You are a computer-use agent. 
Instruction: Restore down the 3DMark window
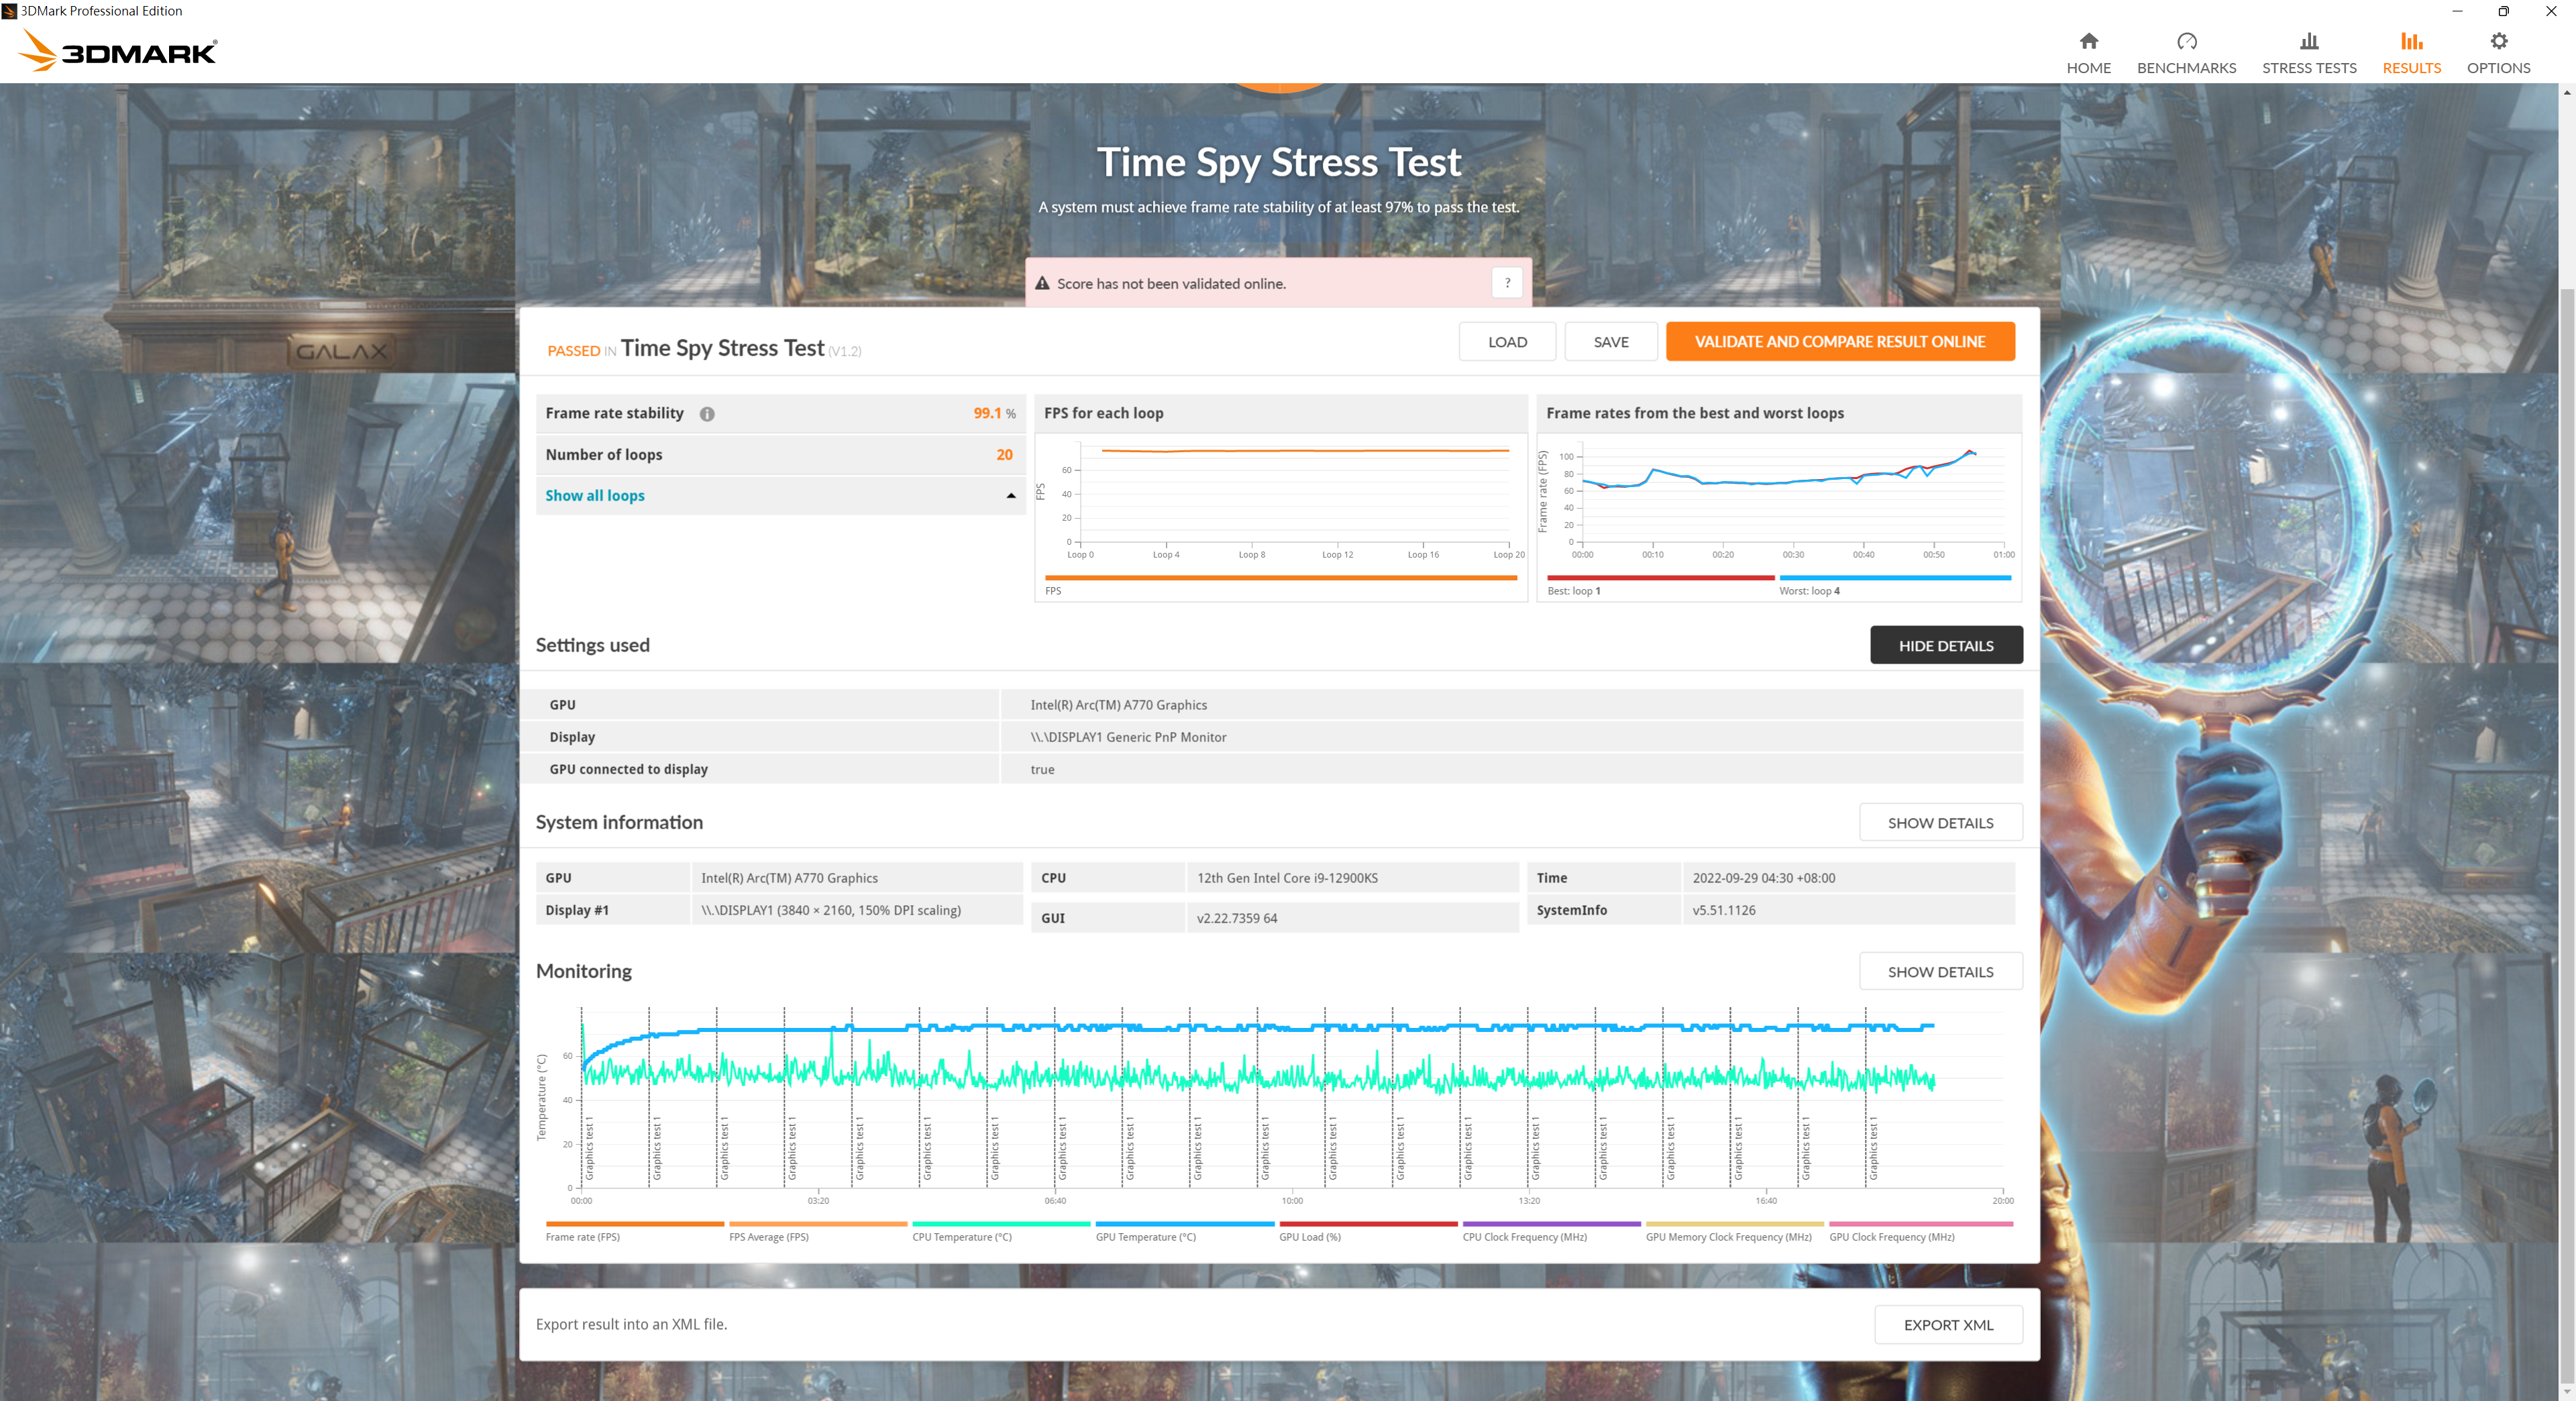2503,11
